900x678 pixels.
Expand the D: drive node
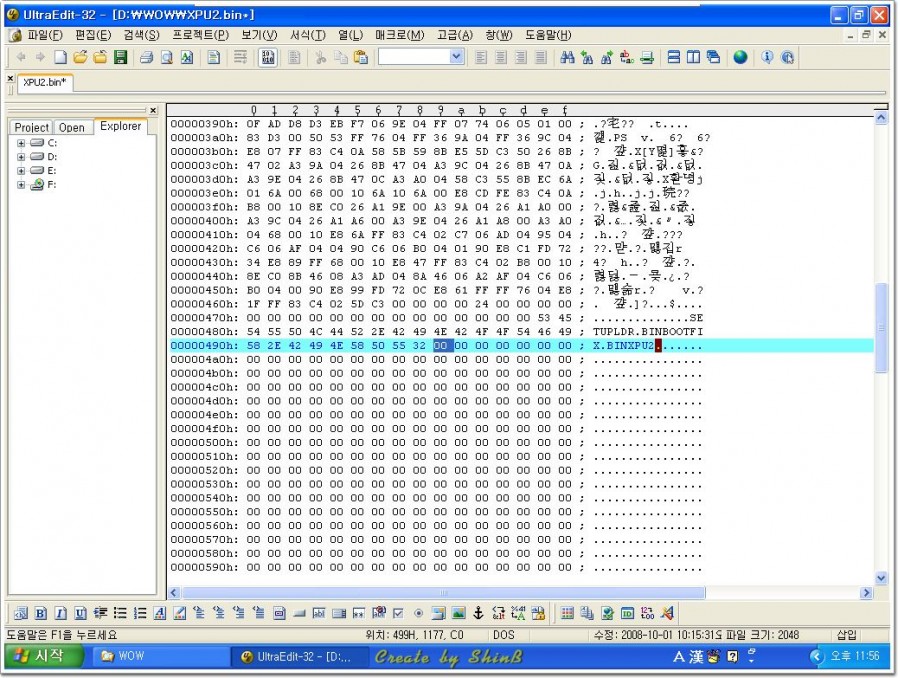[x=21, y=157]
